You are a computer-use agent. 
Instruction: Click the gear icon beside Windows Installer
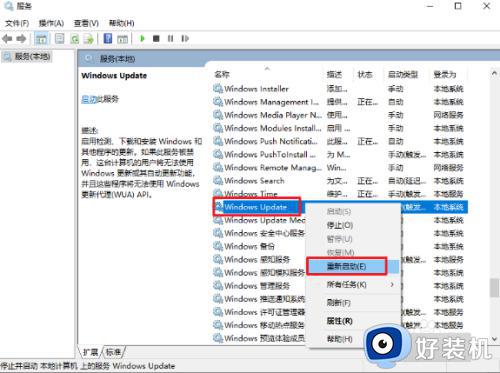pyautogui.click(x=218, y=89)
